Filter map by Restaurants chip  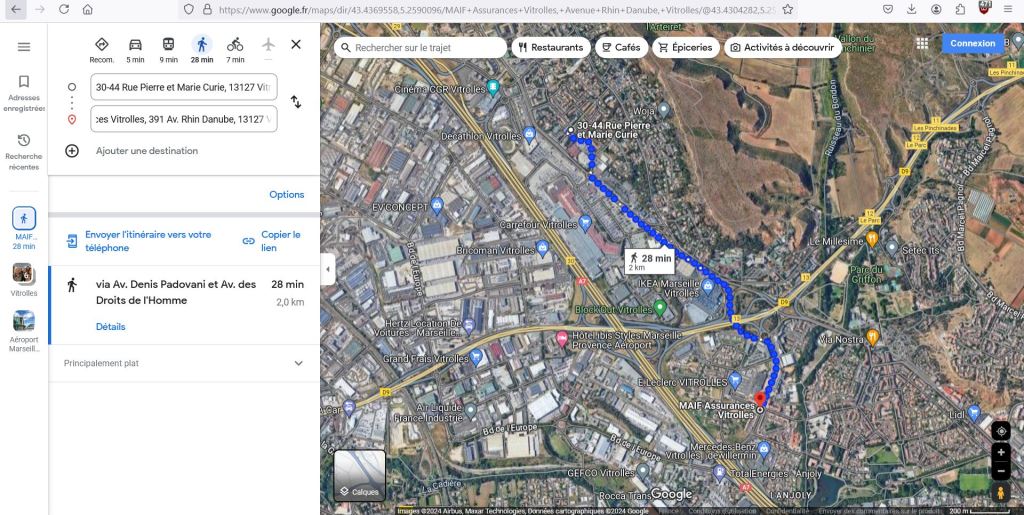(550, 47)
